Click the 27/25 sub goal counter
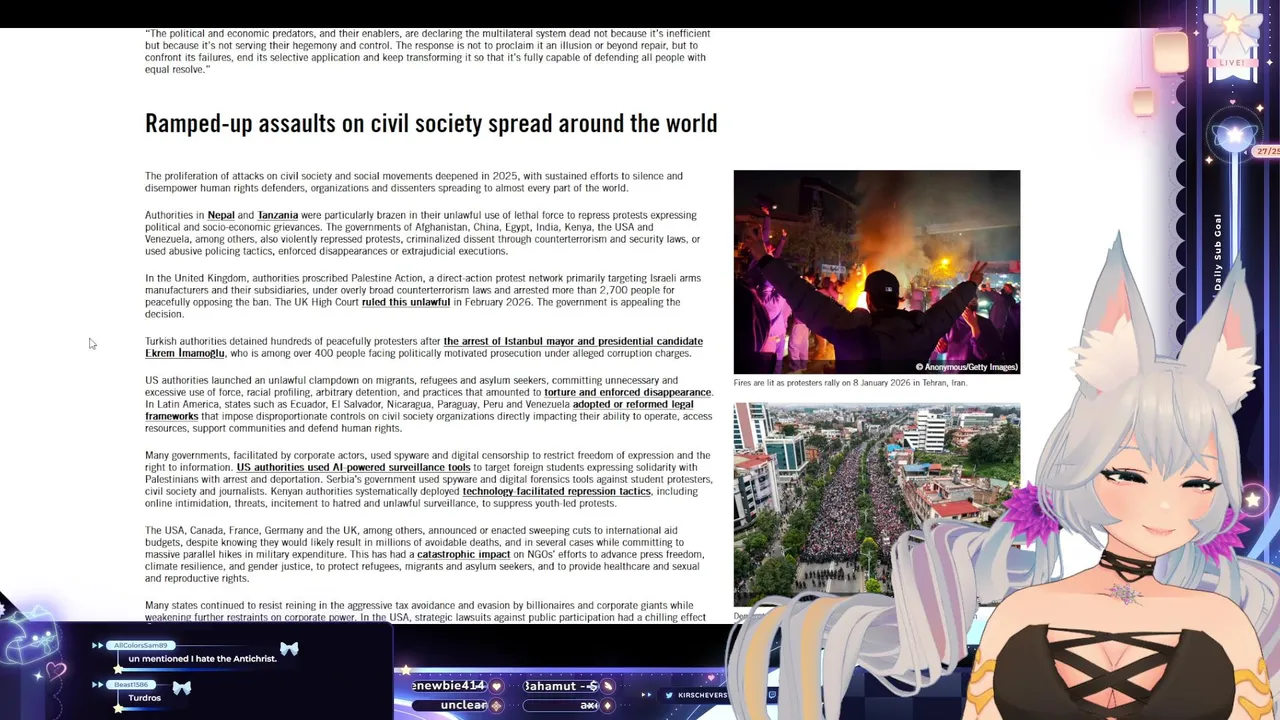Screen dimensions: 1280x720 click(1268, 151)
